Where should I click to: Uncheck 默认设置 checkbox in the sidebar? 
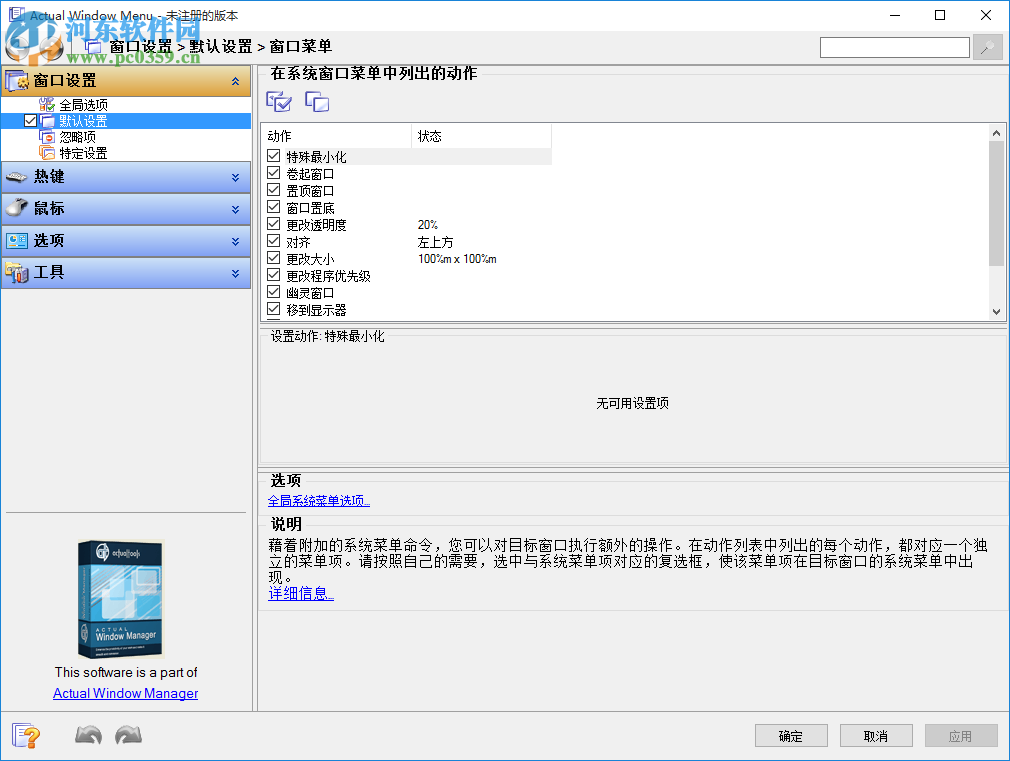[28, 120]
